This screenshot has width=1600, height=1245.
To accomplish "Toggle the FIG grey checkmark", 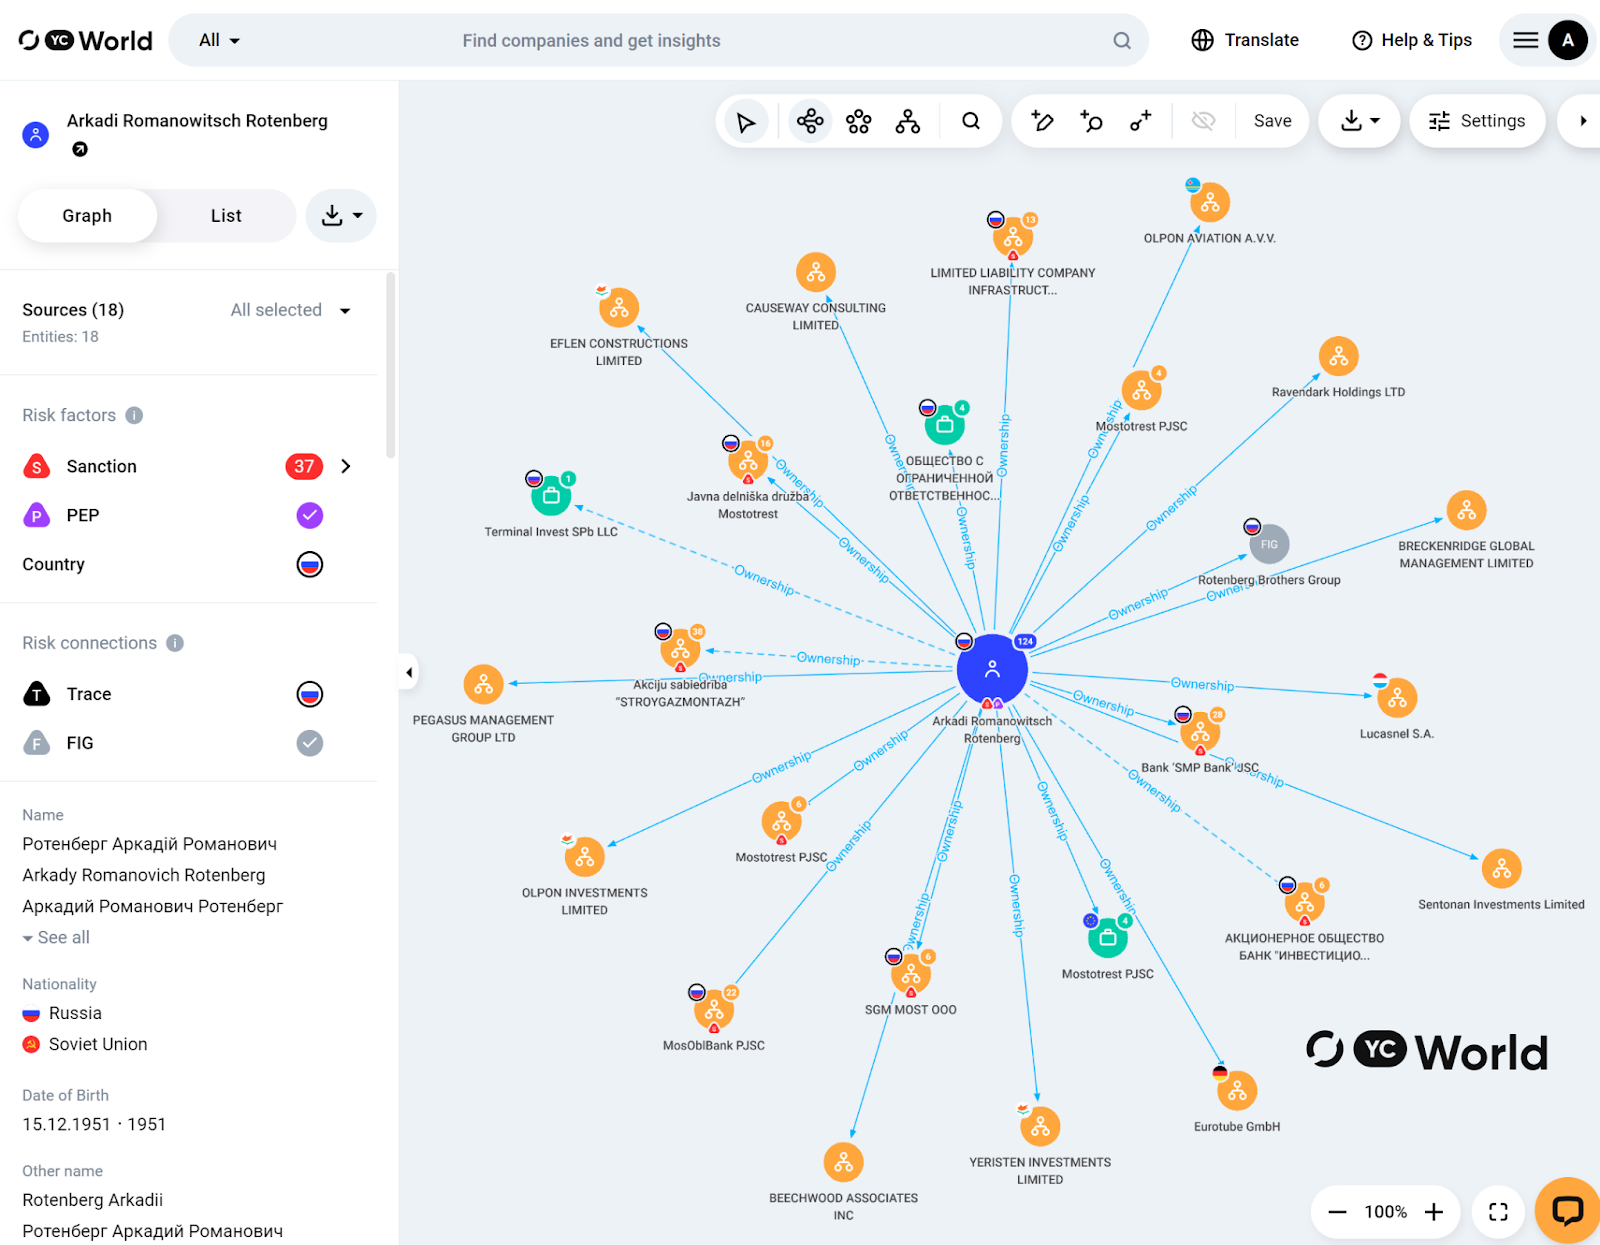I will pyautogui.click(x=310, y=743).
